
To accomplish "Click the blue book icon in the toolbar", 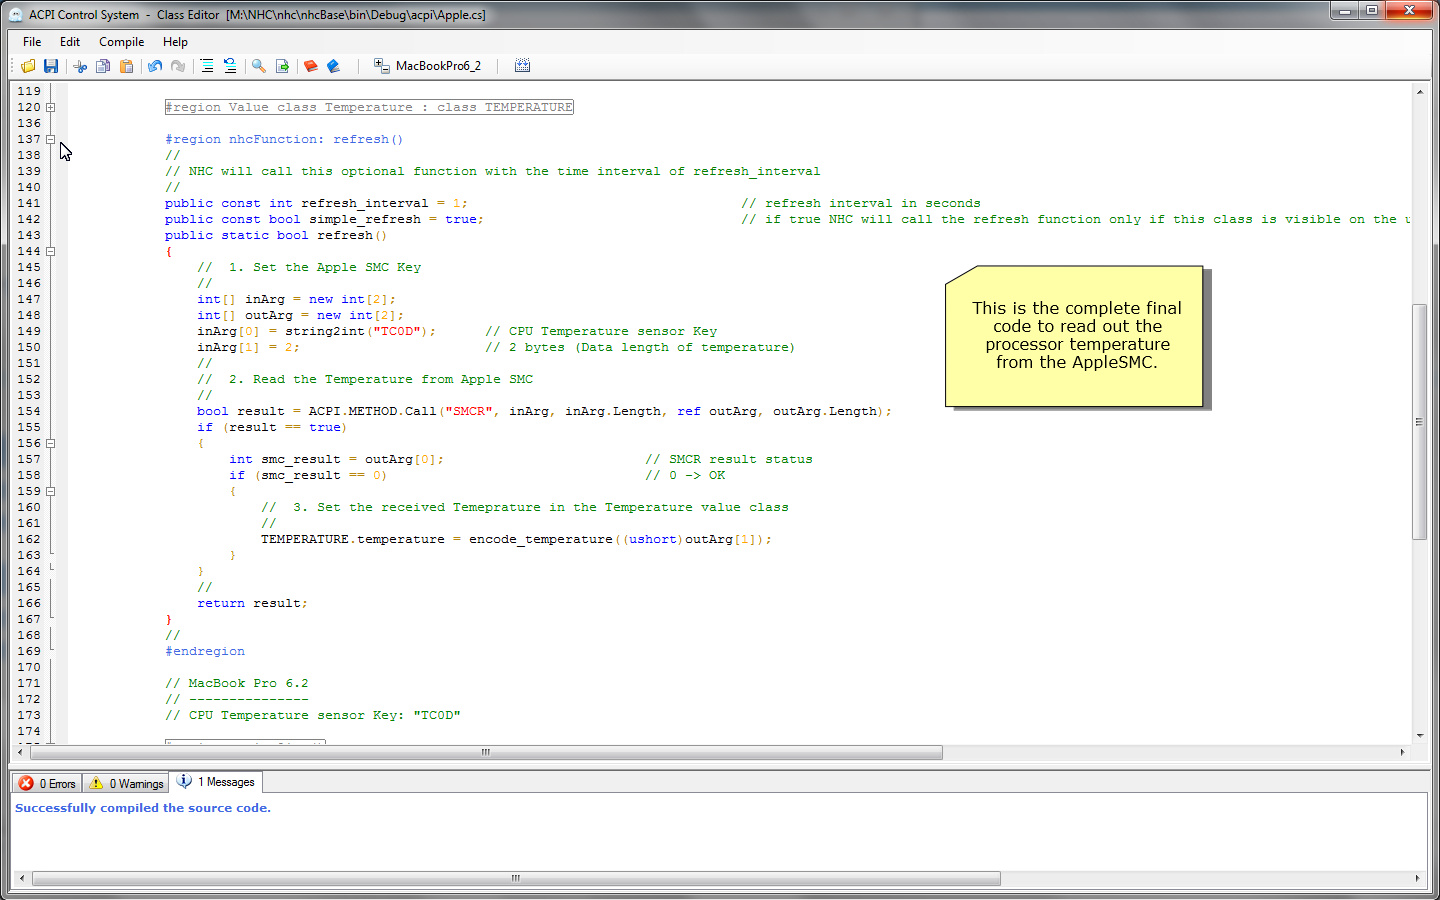I will 334,66.
